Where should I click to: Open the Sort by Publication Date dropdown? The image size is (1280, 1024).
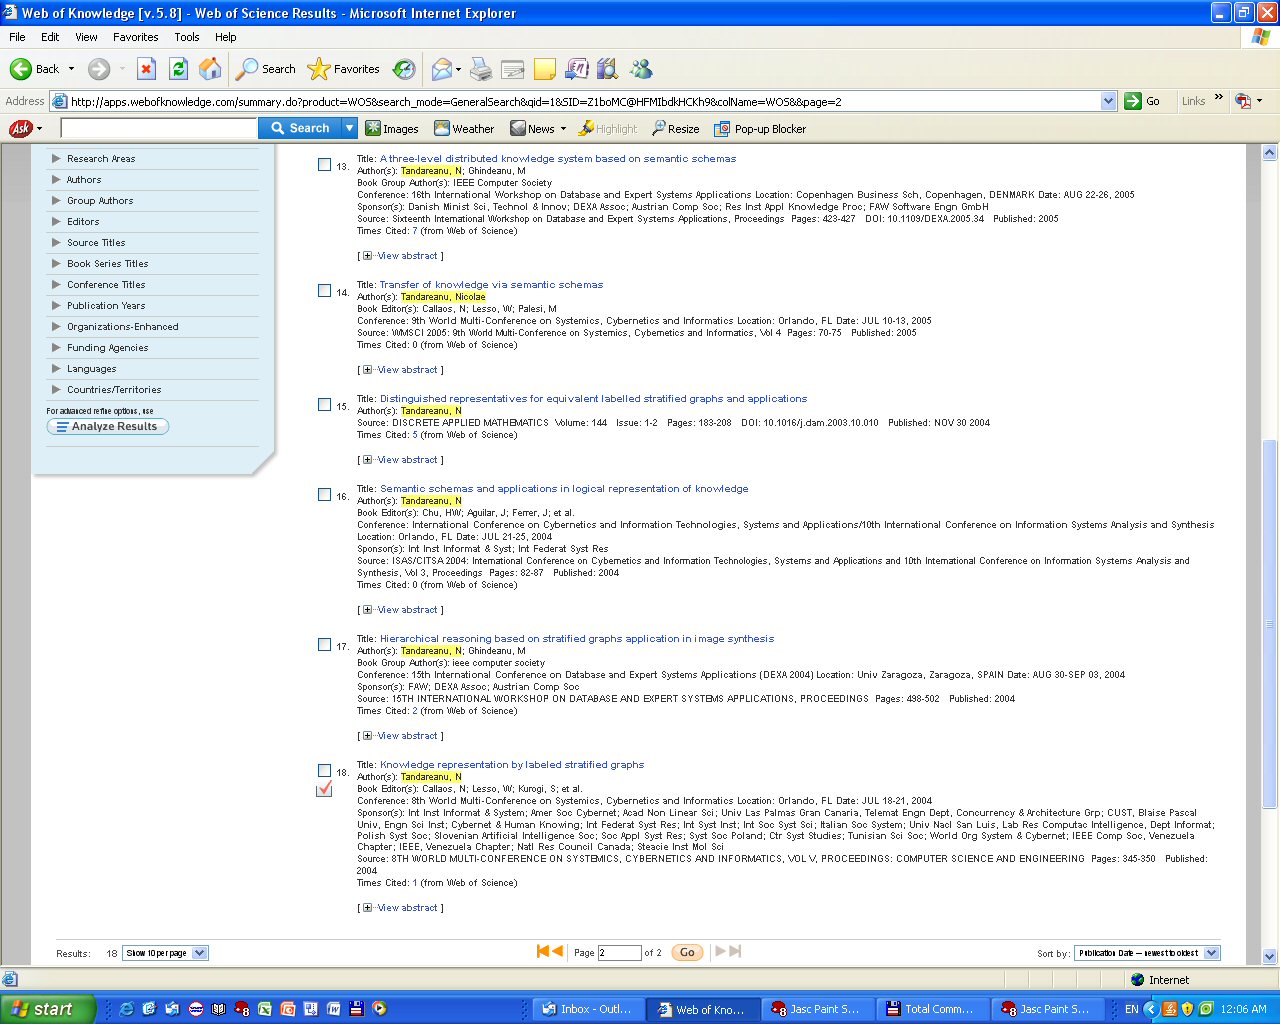pyautogui.click(x=1148, y=953)
